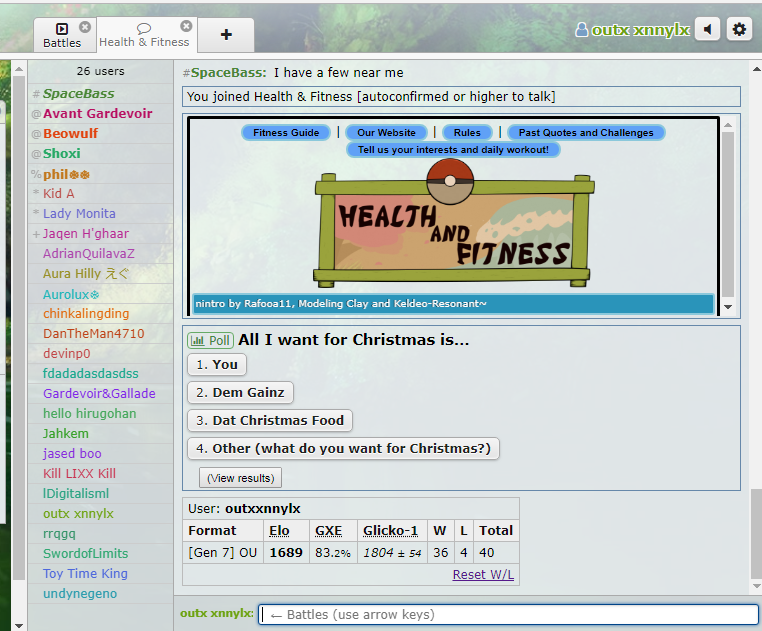Select fdadadasdasdss user
The image size is (762, 631).
point(101,373)
